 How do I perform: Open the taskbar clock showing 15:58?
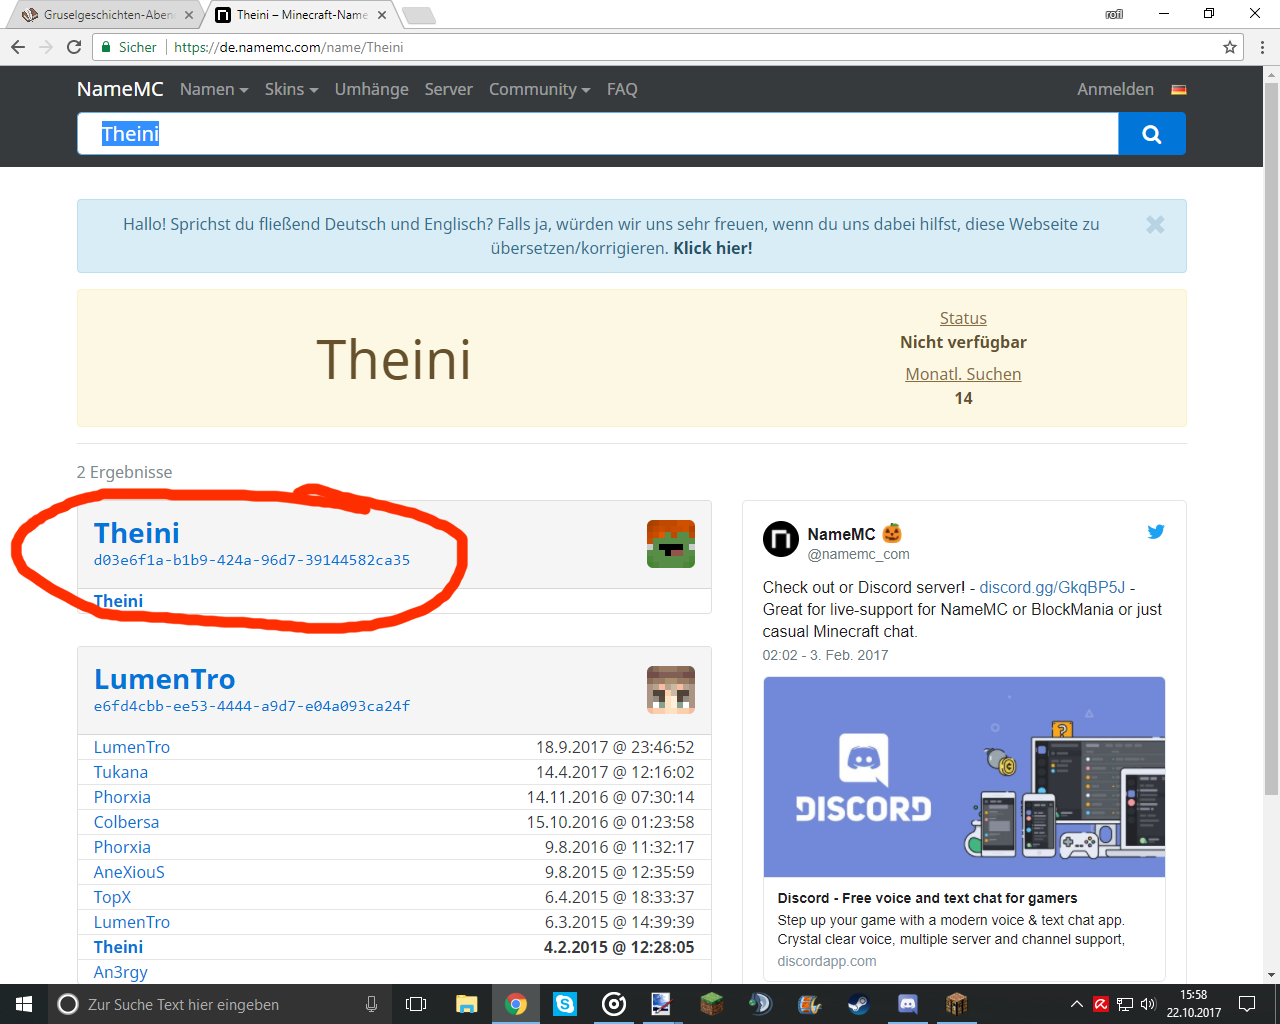click(1193, 1004)
